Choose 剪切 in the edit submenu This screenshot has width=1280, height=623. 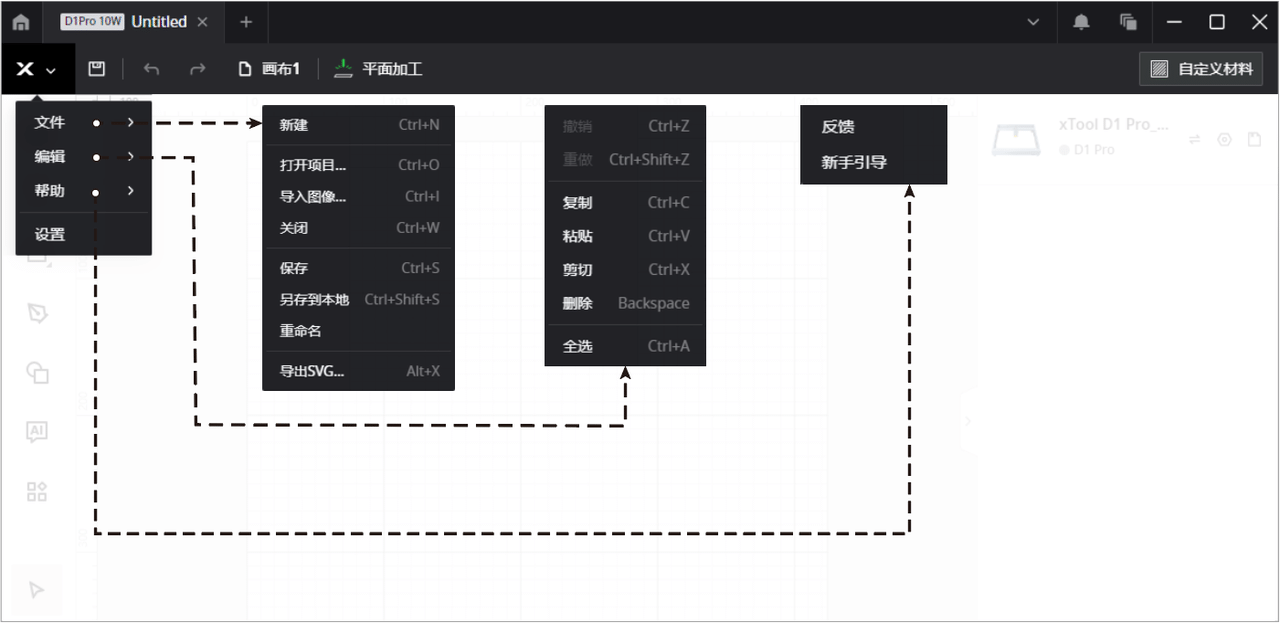(625, 269)
